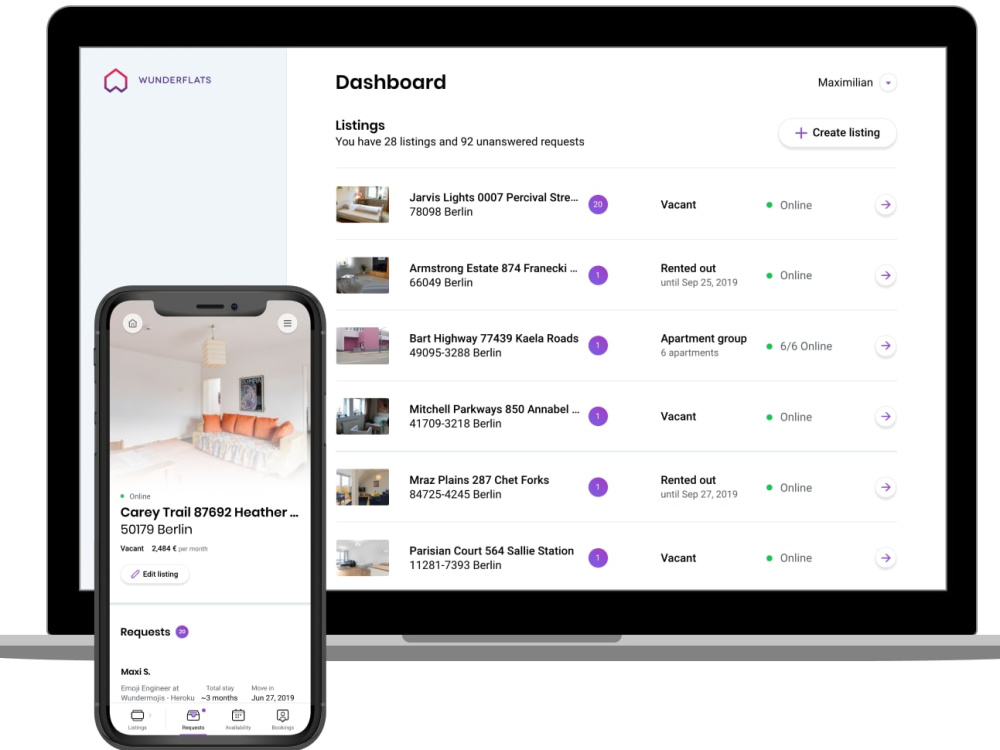Click the Create listing button
1000x750 pixels.
click(x=837, y=133)
